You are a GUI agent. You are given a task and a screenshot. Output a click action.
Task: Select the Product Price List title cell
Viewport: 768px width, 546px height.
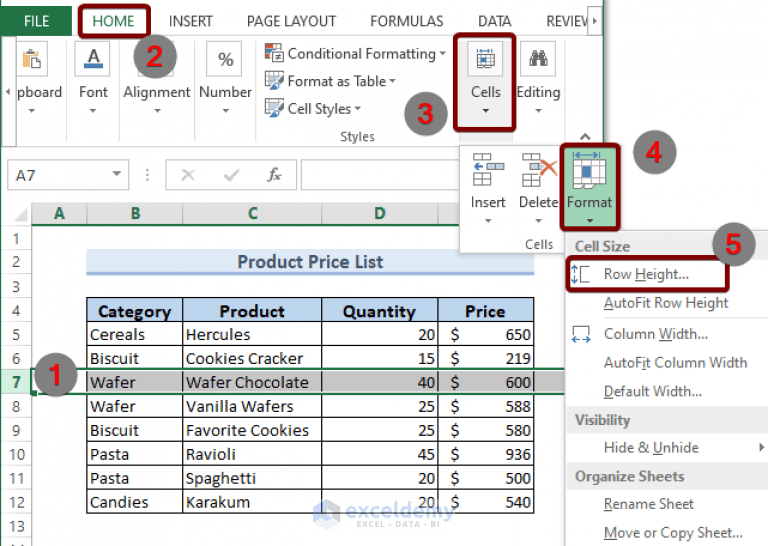310,262
